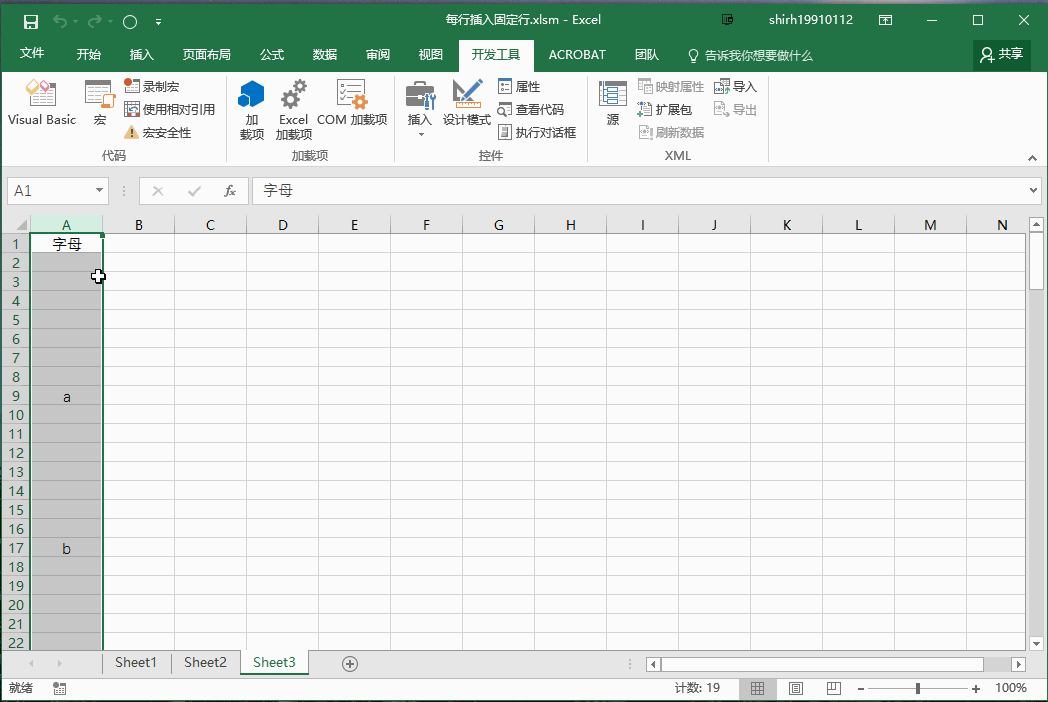
Task: Click the Name Box showing A1
Action: pos(48,191)
